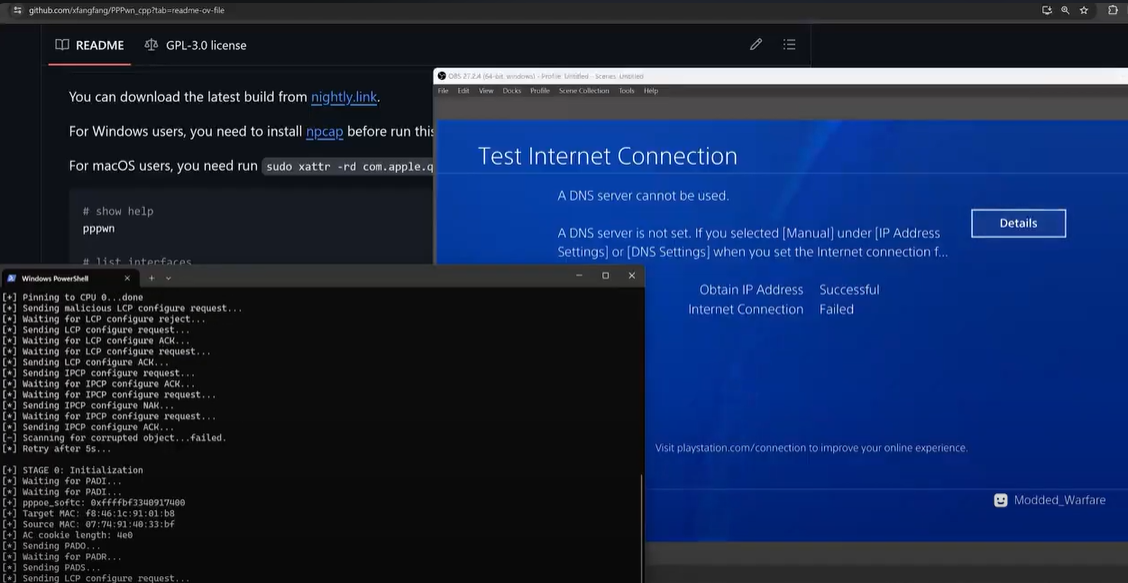1128x583 pixels.
Task: Add a new PowerShell tab with plus
Action: pos(152,277)
